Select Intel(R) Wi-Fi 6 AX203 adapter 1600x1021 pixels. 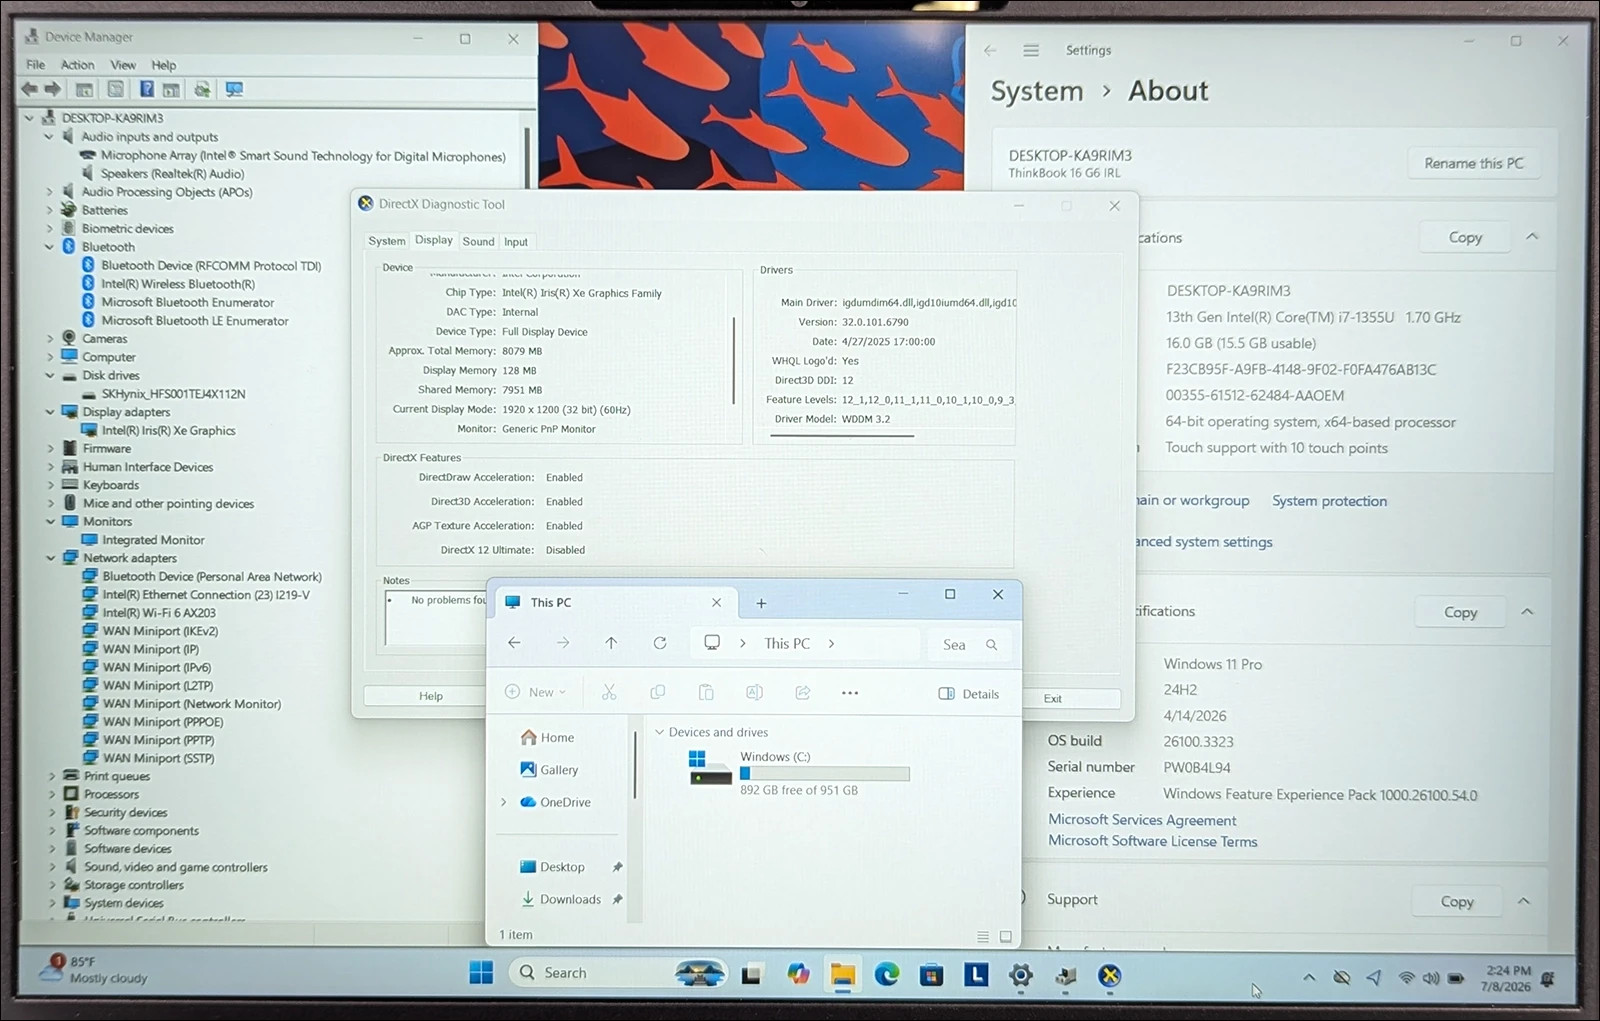[x=158, y=613]
